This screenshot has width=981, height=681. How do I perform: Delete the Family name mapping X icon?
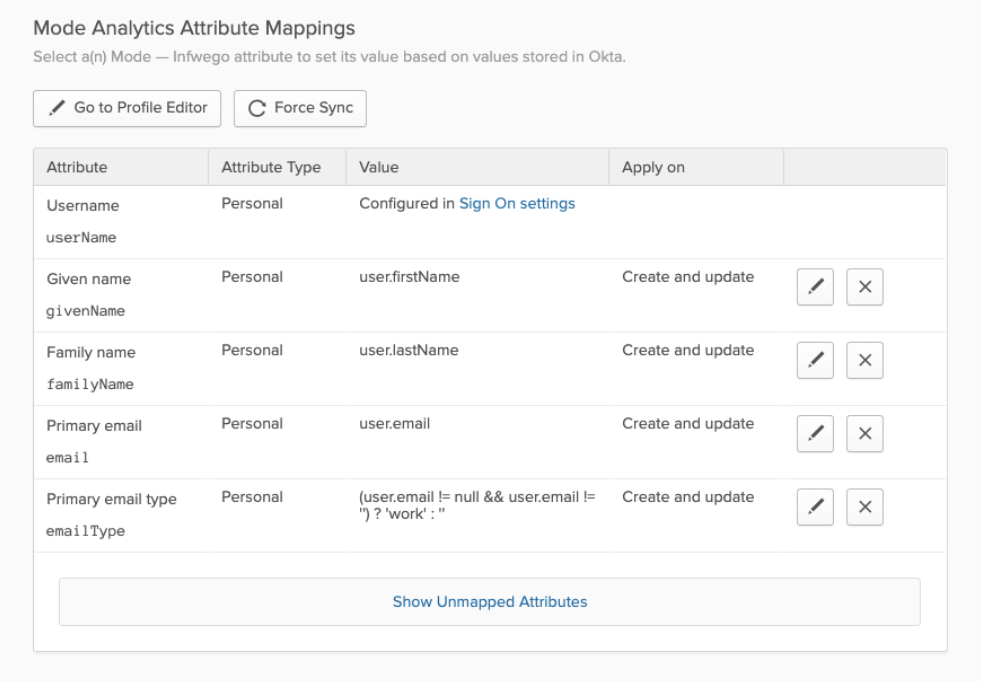pyautogui.click(x=865, y=360)
